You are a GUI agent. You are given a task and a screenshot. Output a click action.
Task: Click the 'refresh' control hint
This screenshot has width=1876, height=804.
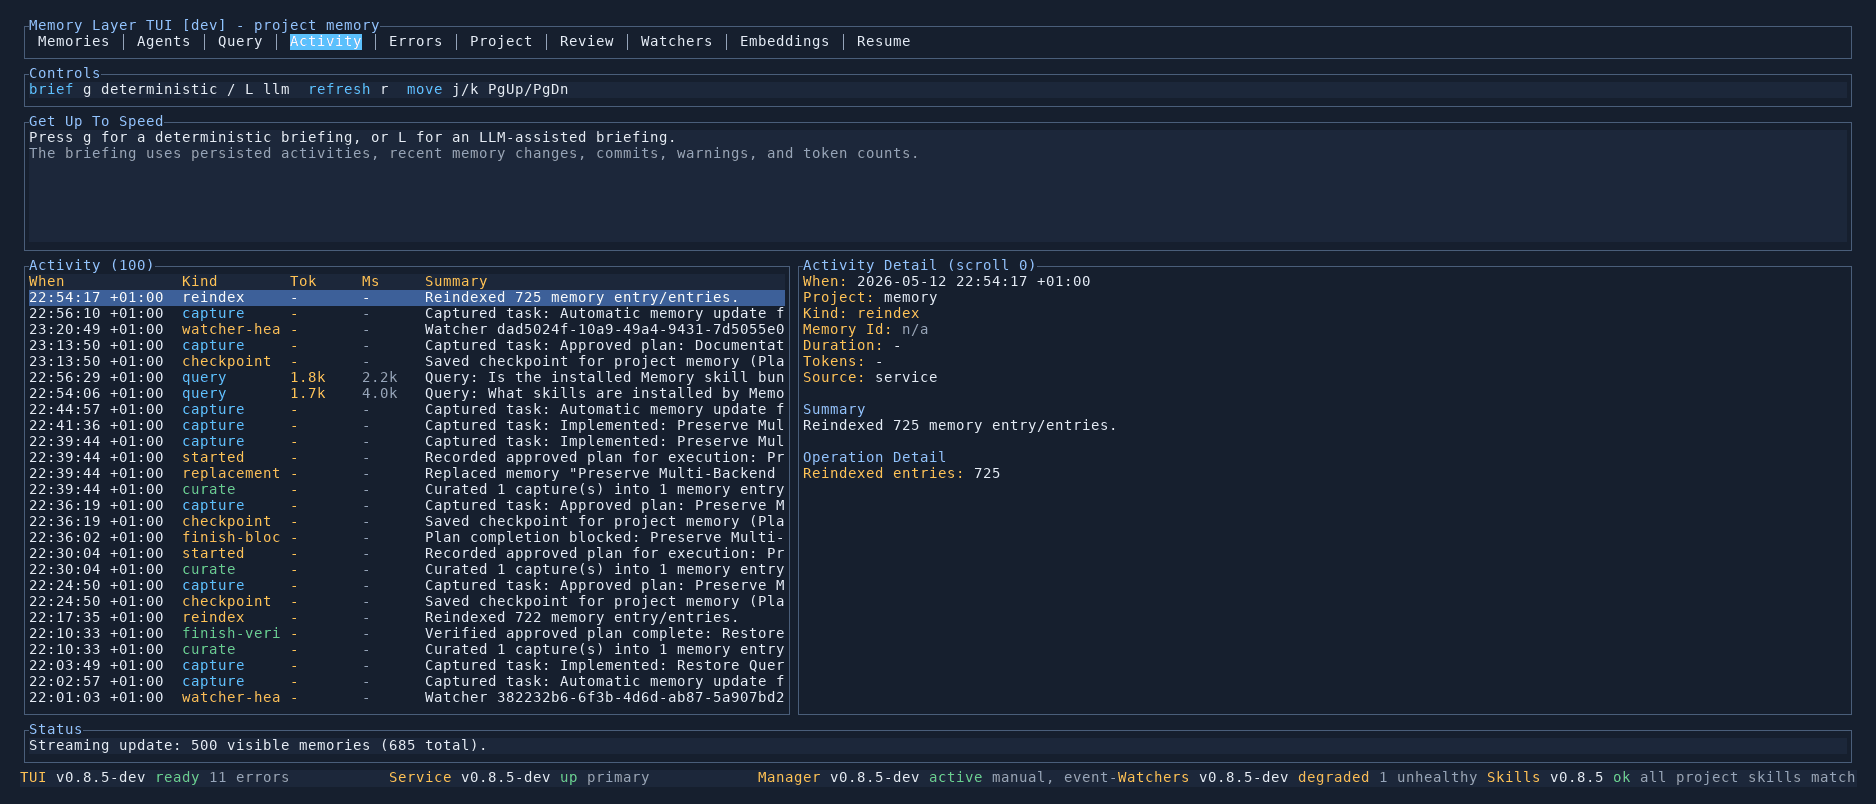[339, 90]
